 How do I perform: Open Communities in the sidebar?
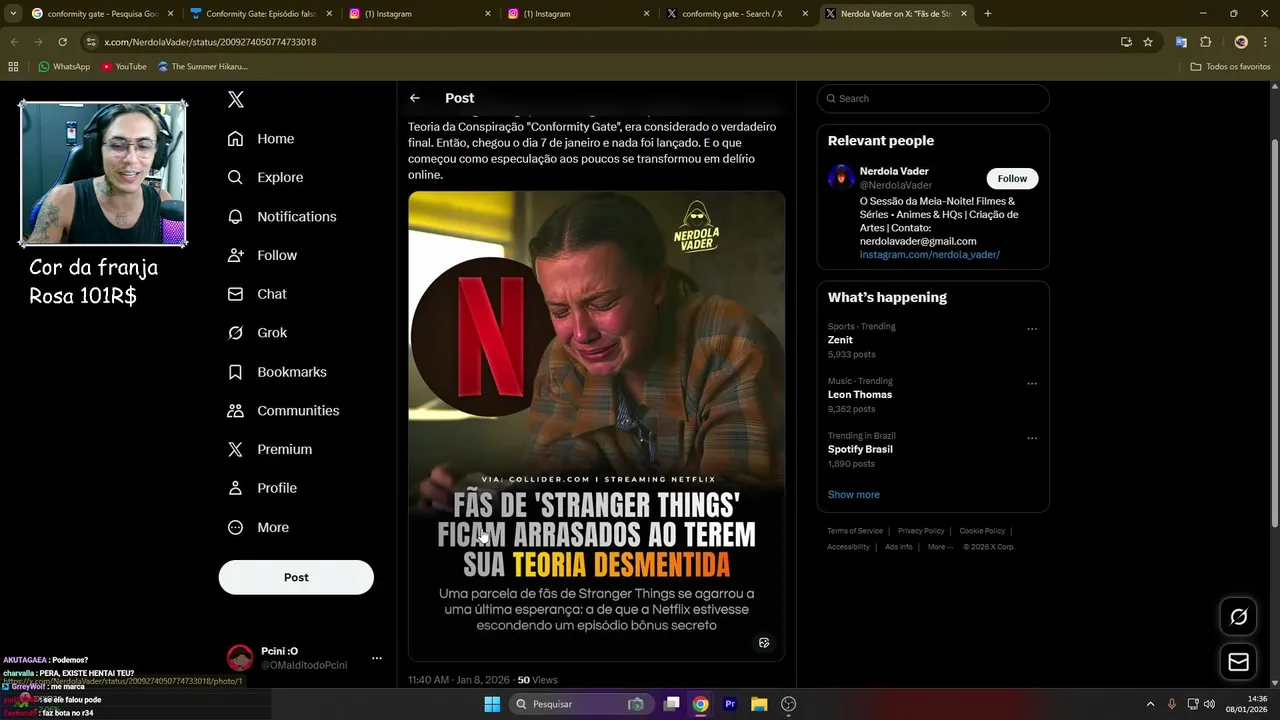283,411
